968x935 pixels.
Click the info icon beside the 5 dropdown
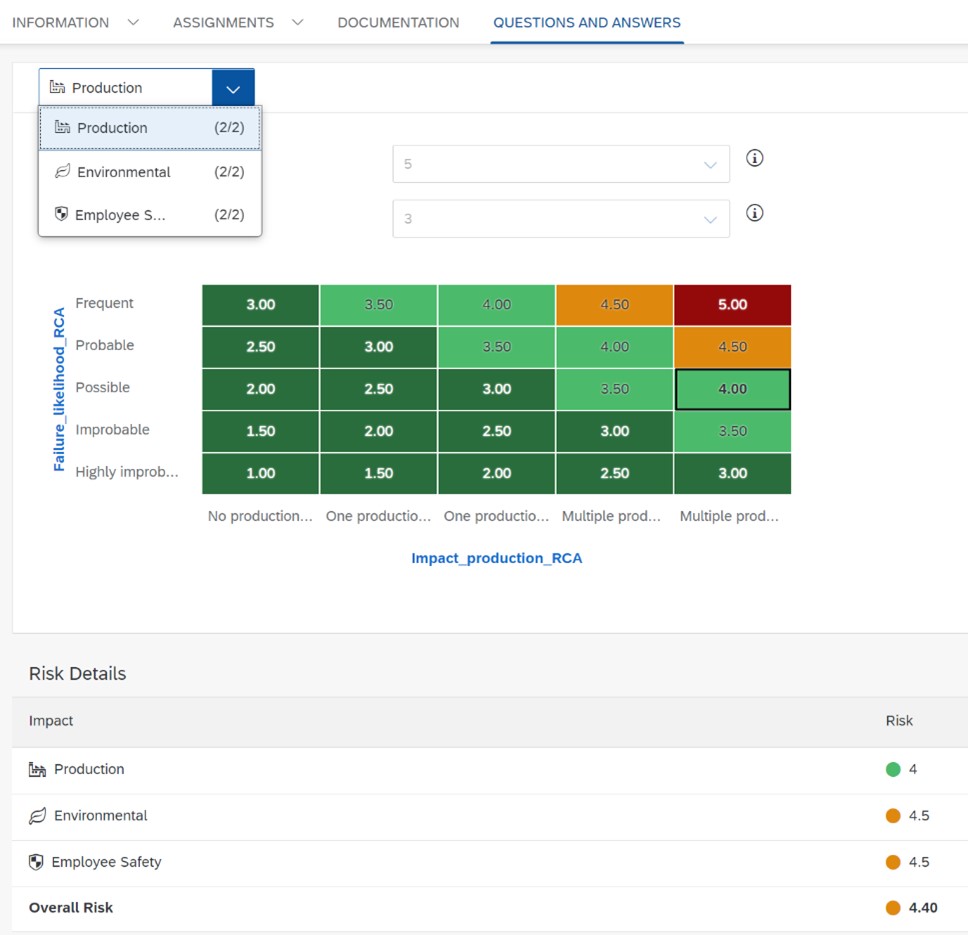(755, 158)
